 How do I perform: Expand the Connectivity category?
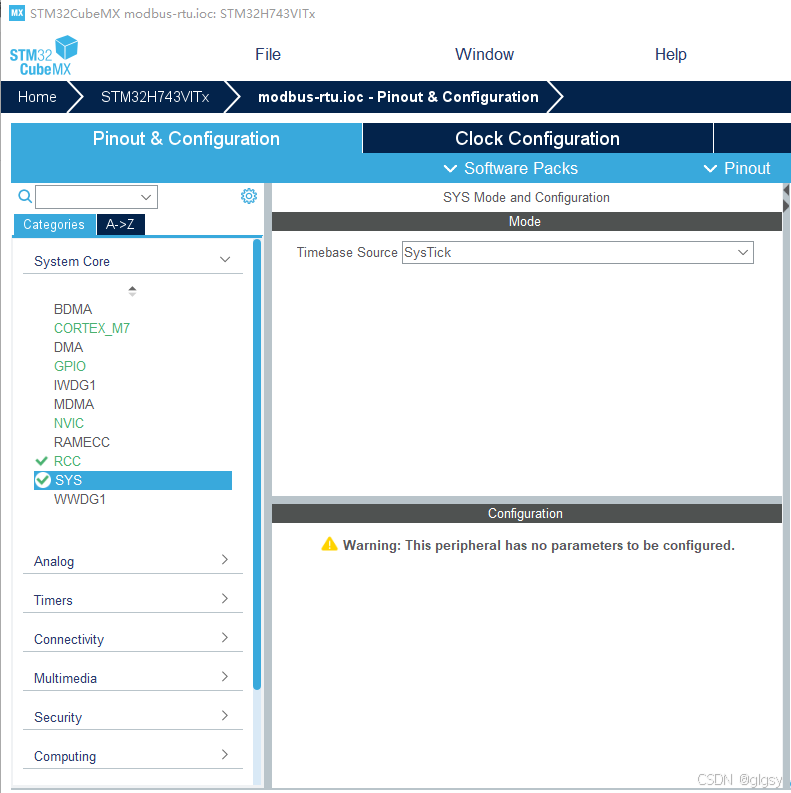(133, 639)
